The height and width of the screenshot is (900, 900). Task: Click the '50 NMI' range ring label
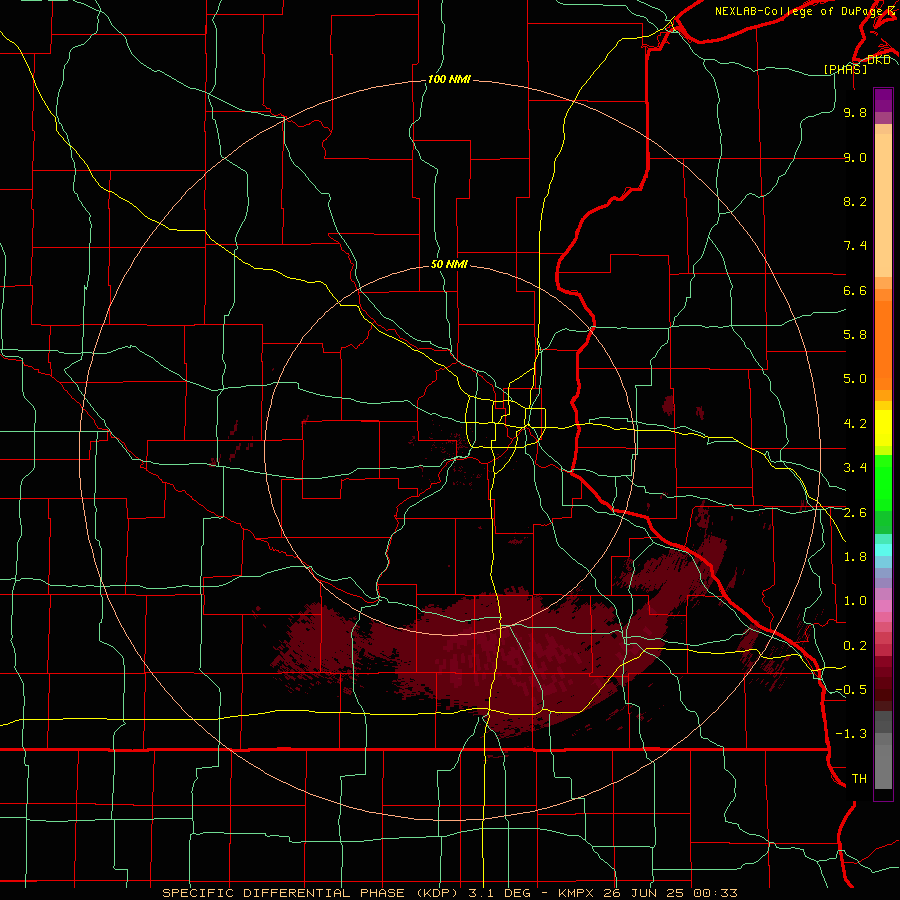[449, 264]
